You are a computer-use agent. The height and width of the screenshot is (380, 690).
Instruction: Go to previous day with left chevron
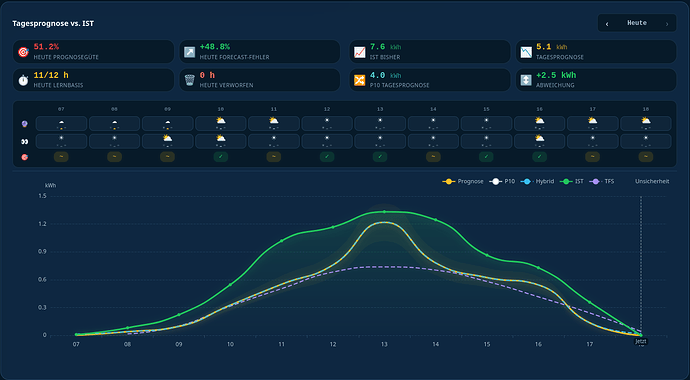point(607,24)
